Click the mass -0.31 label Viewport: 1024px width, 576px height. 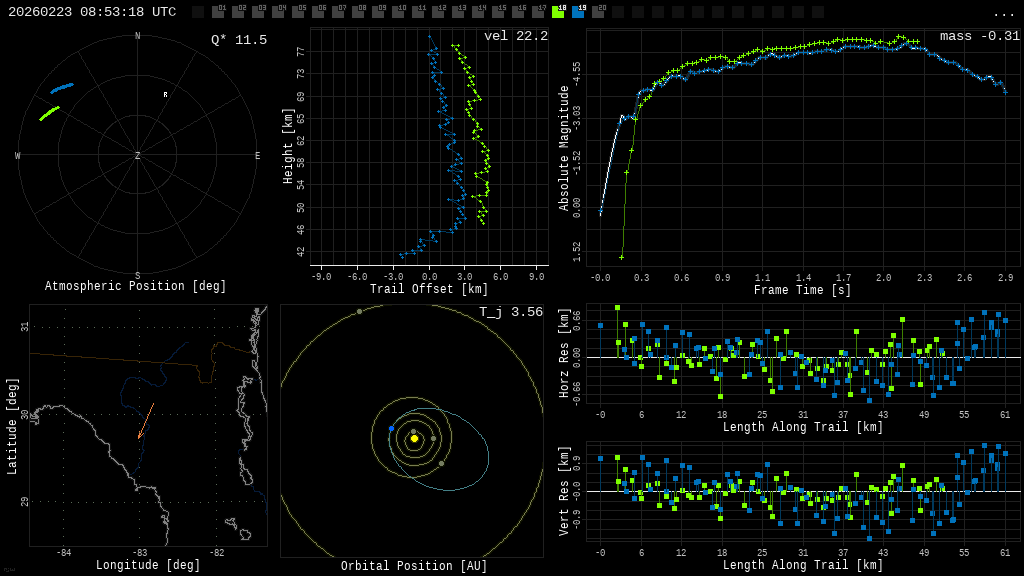(979, 36)
